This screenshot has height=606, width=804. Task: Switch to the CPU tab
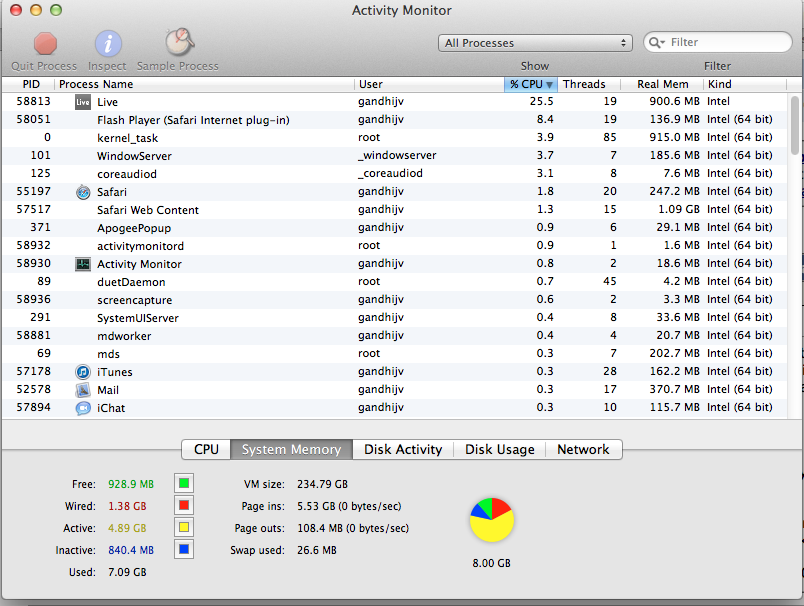[x=206, y=450]
